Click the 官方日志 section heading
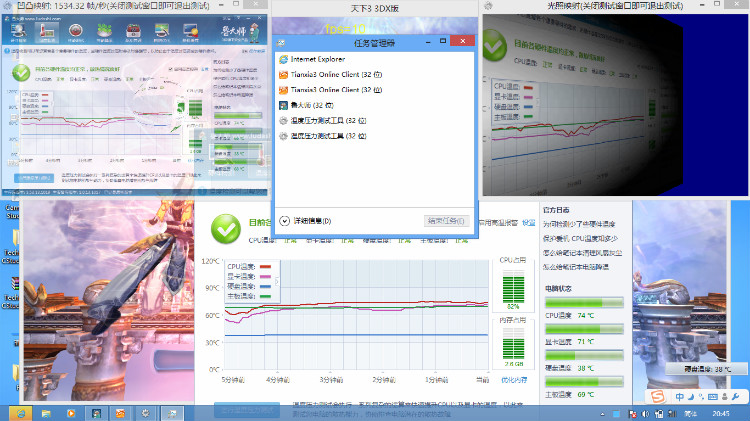 pyautogui.click(x=556, y=210)
